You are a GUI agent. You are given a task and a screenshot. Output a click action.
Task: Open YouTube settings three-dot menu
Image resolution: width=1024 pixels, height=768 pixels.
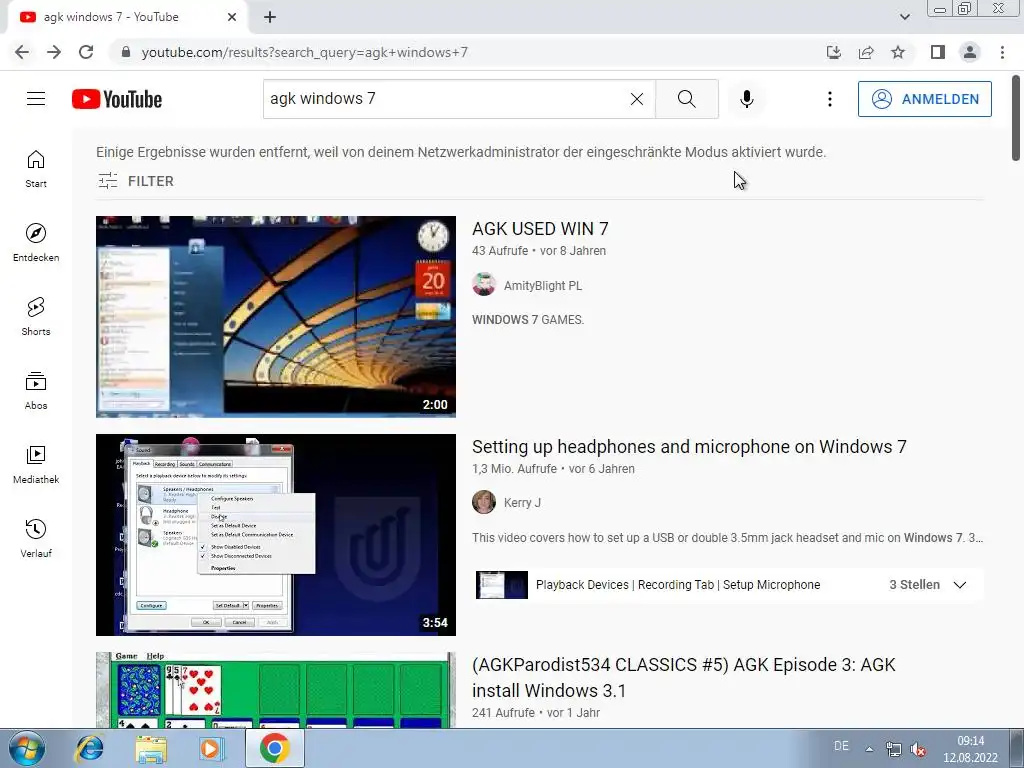pyautogui.click(x=829, y=99)
